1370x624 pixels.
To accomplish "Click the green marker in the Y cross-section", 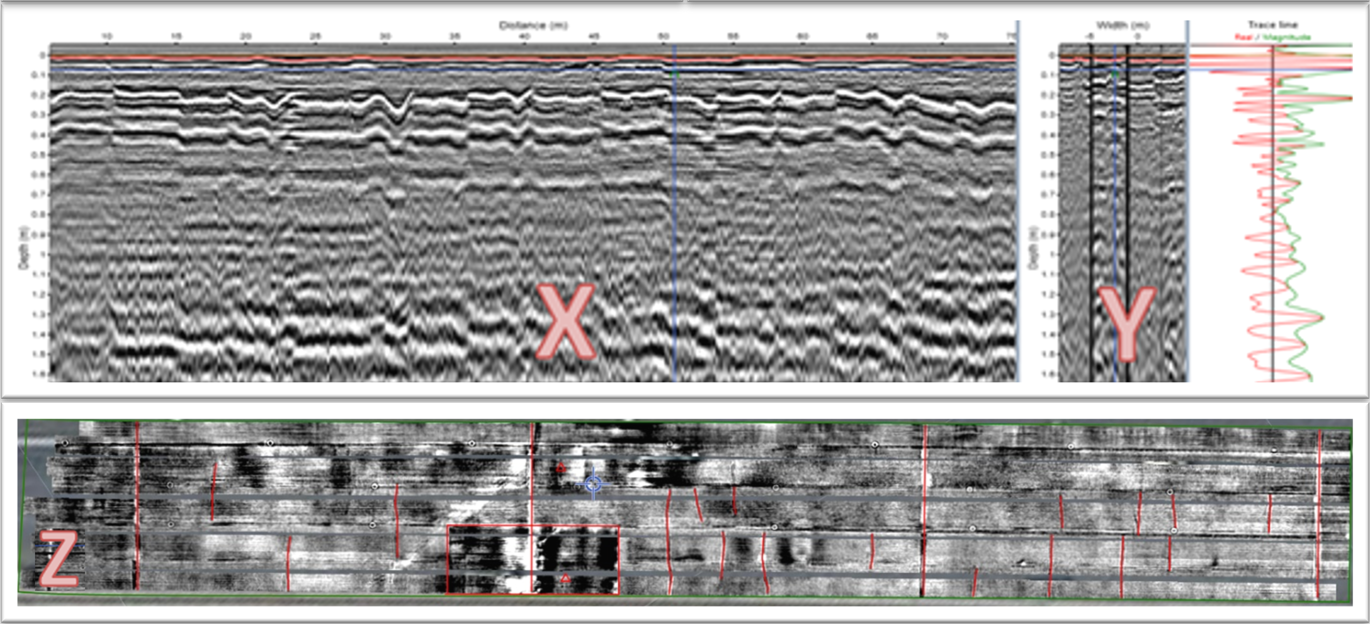I will pos(1114,74).
